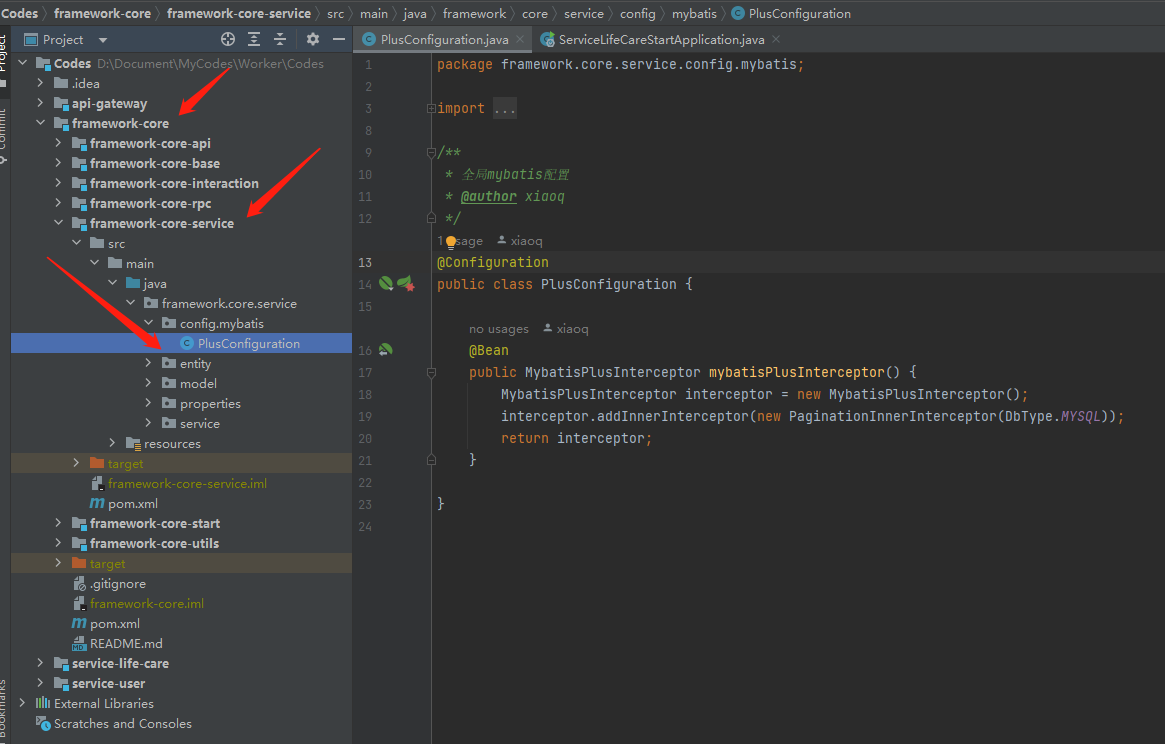Click the Collapse All icon in Project panel
1165x744 pixels.
coord(280,39)
